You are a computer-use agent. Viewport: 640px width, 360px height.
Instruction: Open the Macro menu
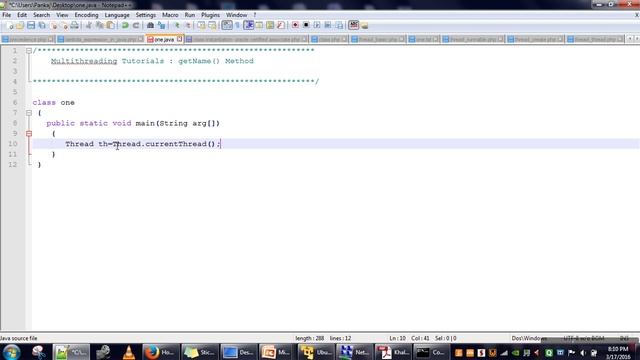click(170, 15)
